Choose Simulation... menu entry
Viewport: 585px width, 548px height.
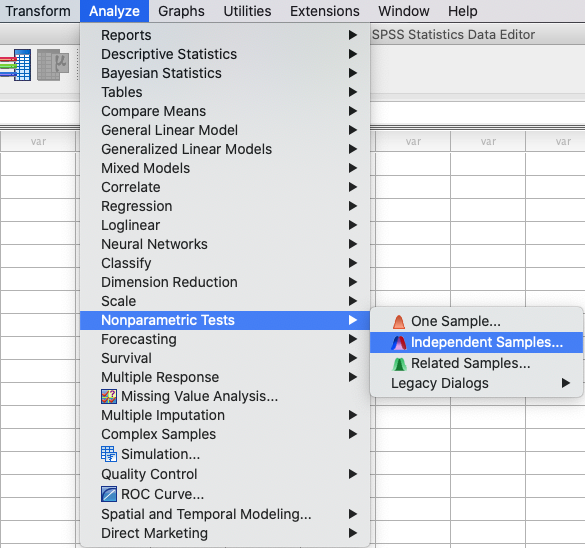click(x=225, y=454)
